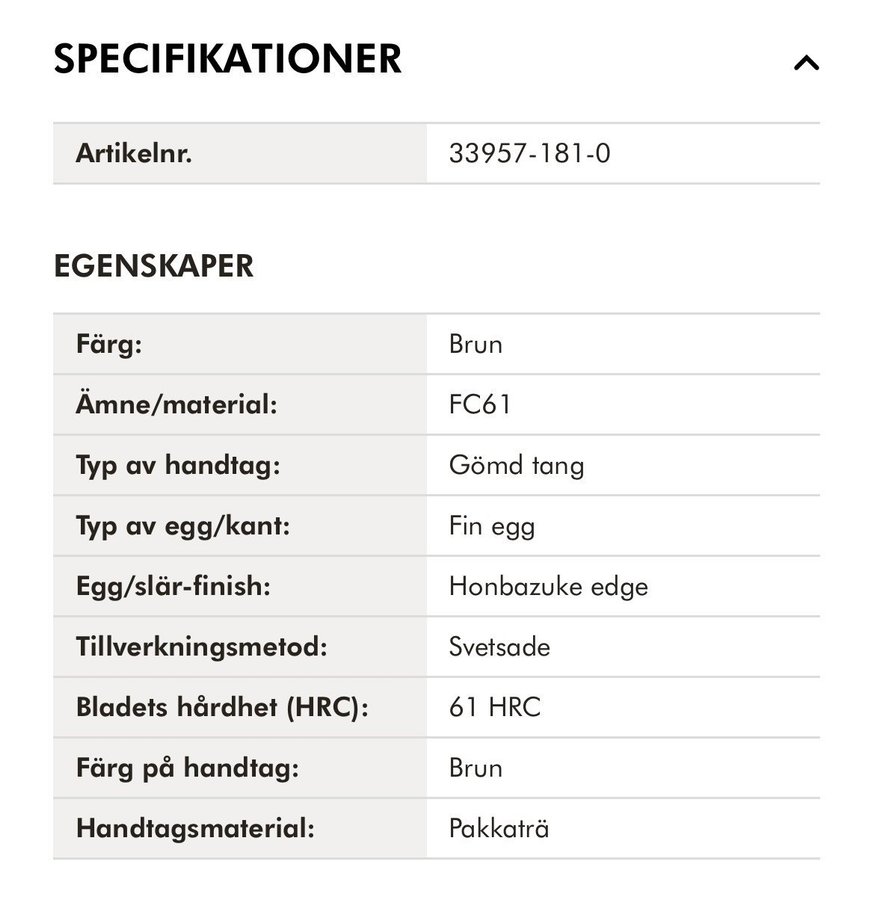Click the Typ av handtag: label
The height and width of the screenshot is (900, 874).
pos(177,465)
